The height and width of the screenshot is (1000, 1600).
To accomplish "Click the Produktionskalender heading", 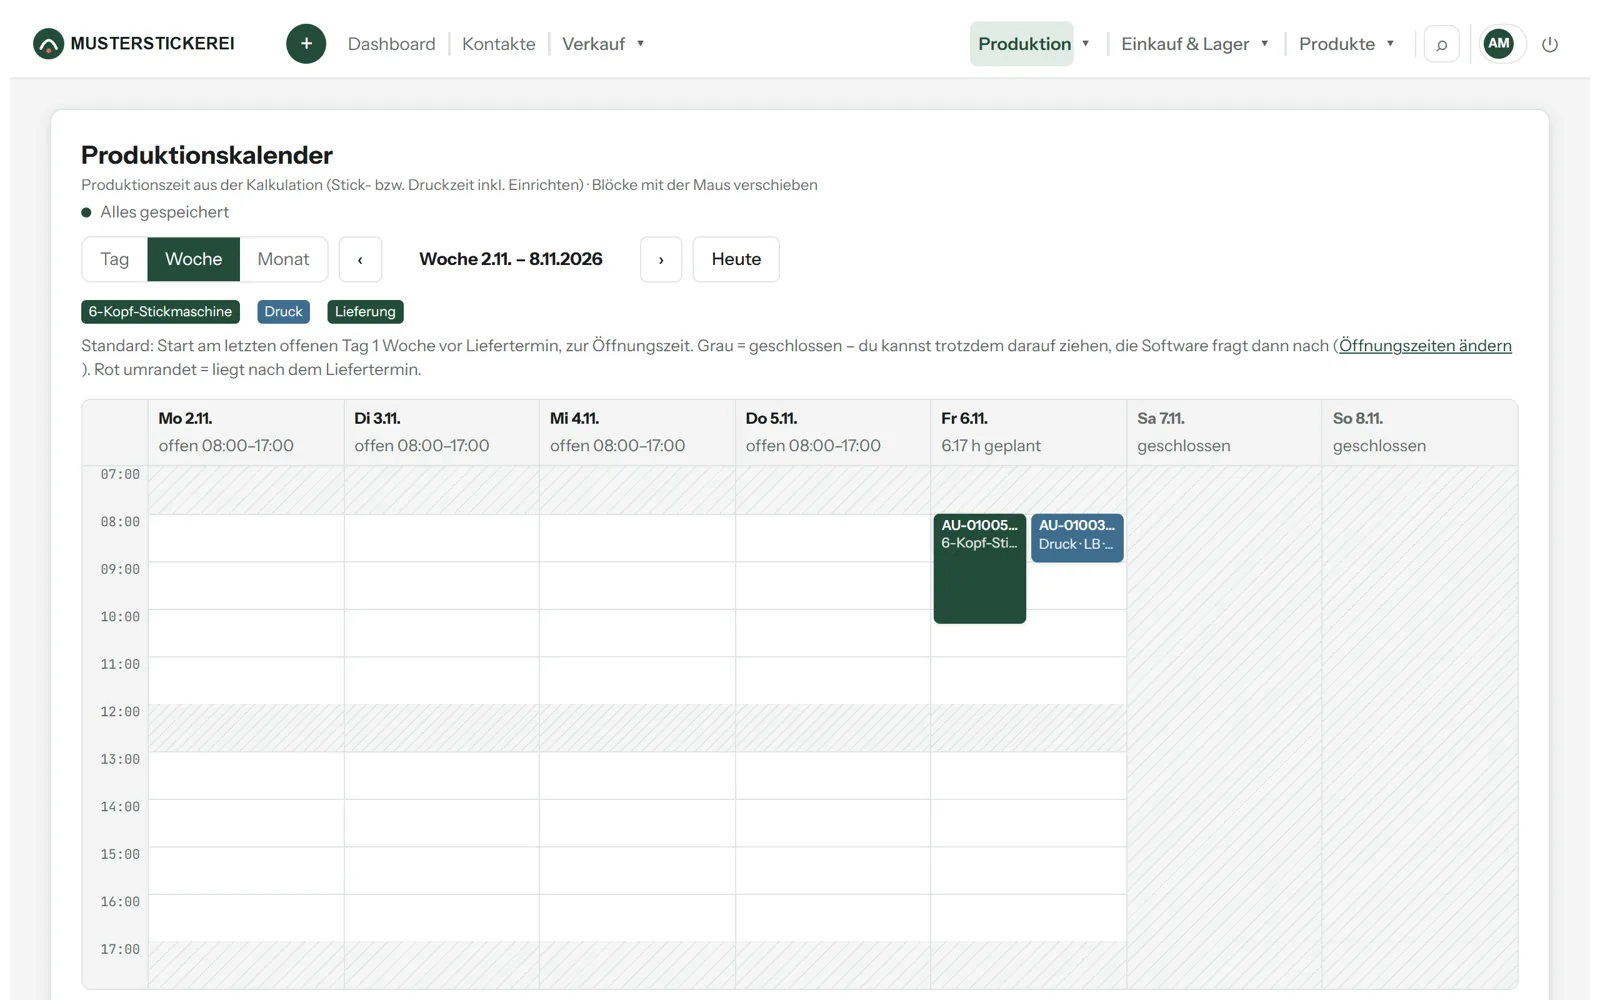I will coord(207,155).
